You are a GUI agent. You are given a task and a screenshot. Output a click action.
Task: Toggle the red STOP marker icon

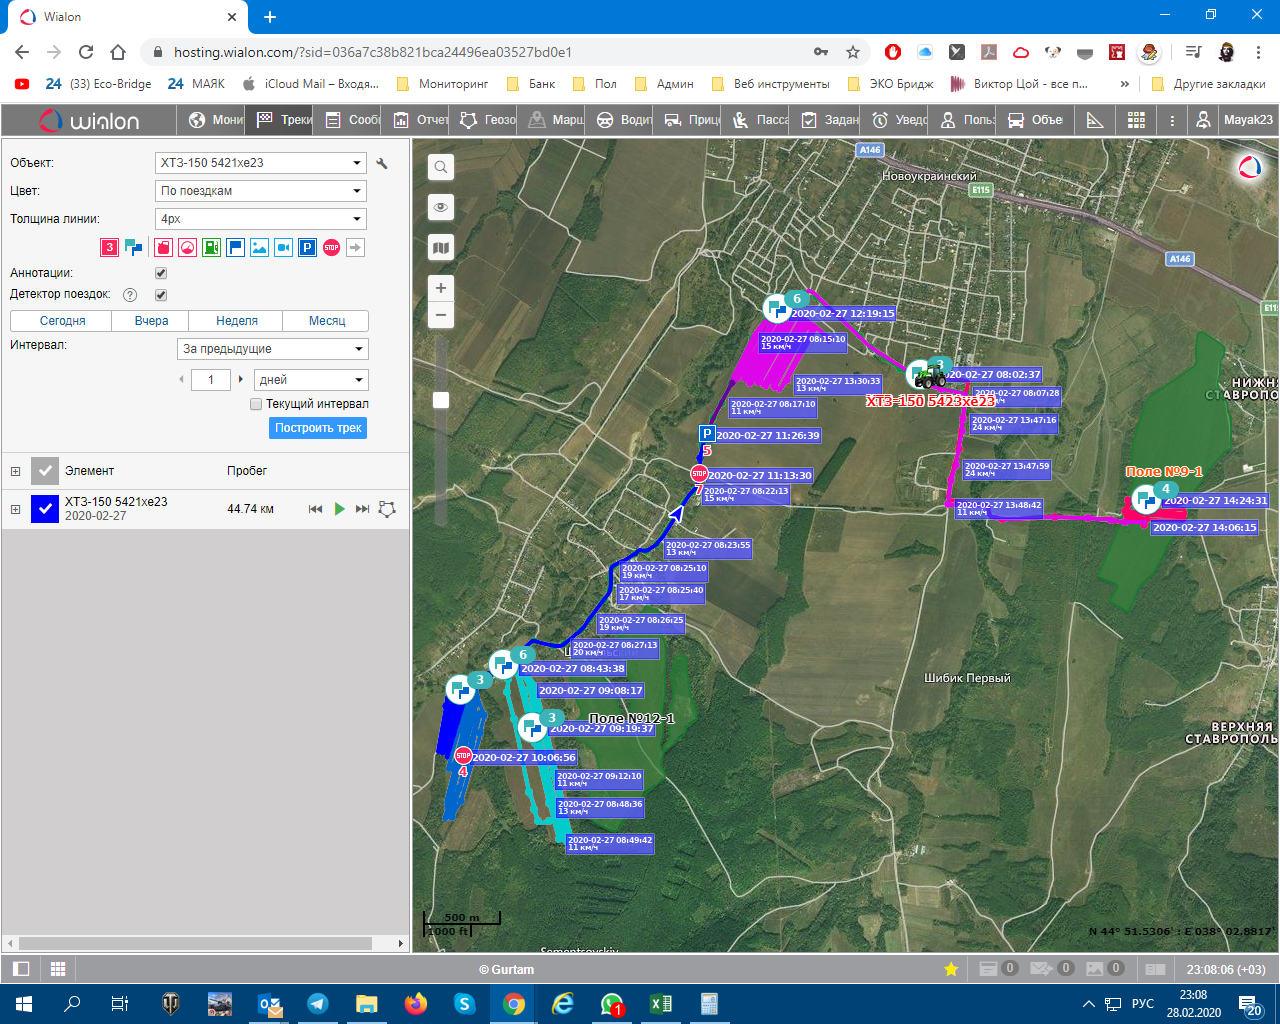click(331, 247)
